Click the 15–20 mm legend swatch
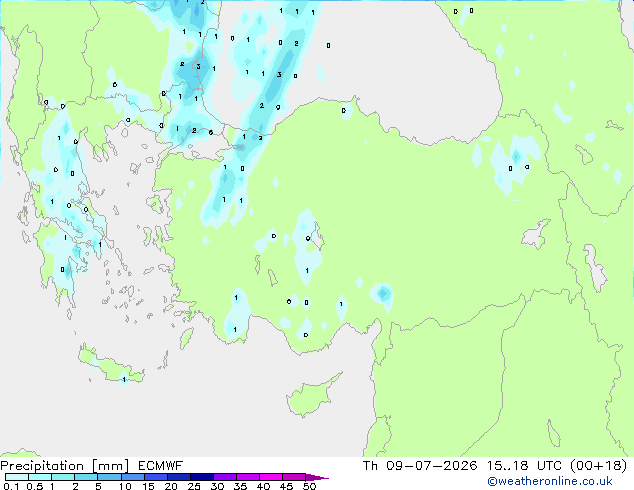 [156, 477]
